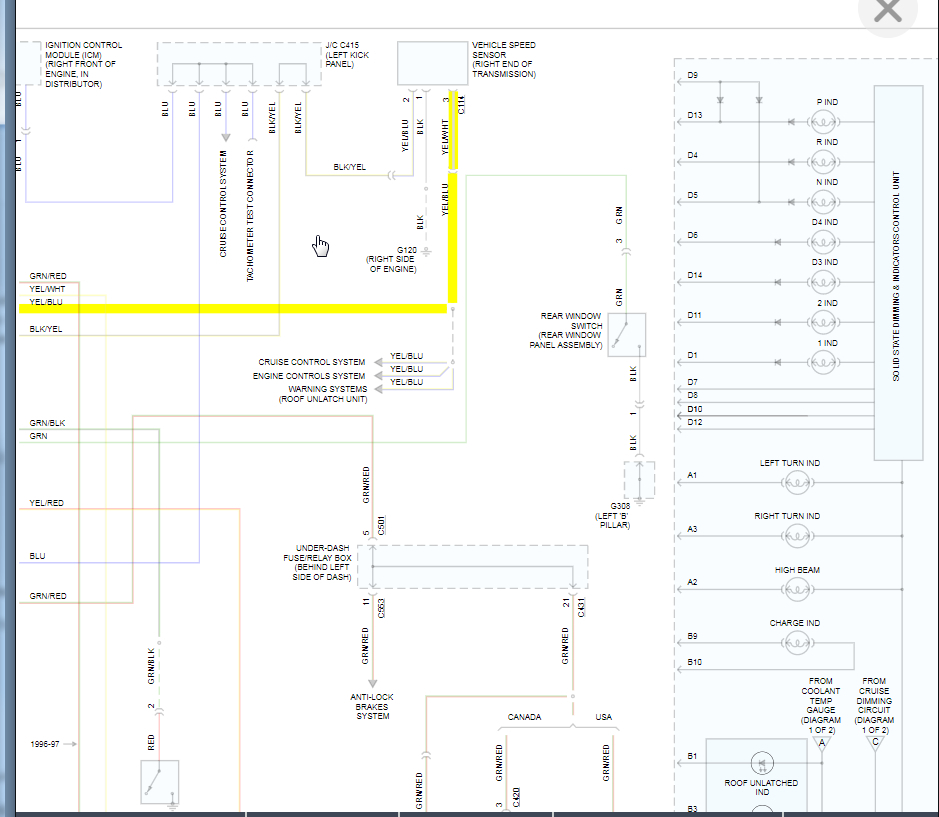Image resolution: width=939 pixels, height=817 pixels.
Task: Click the G120 ground symbol
Action: coord(426,252)
